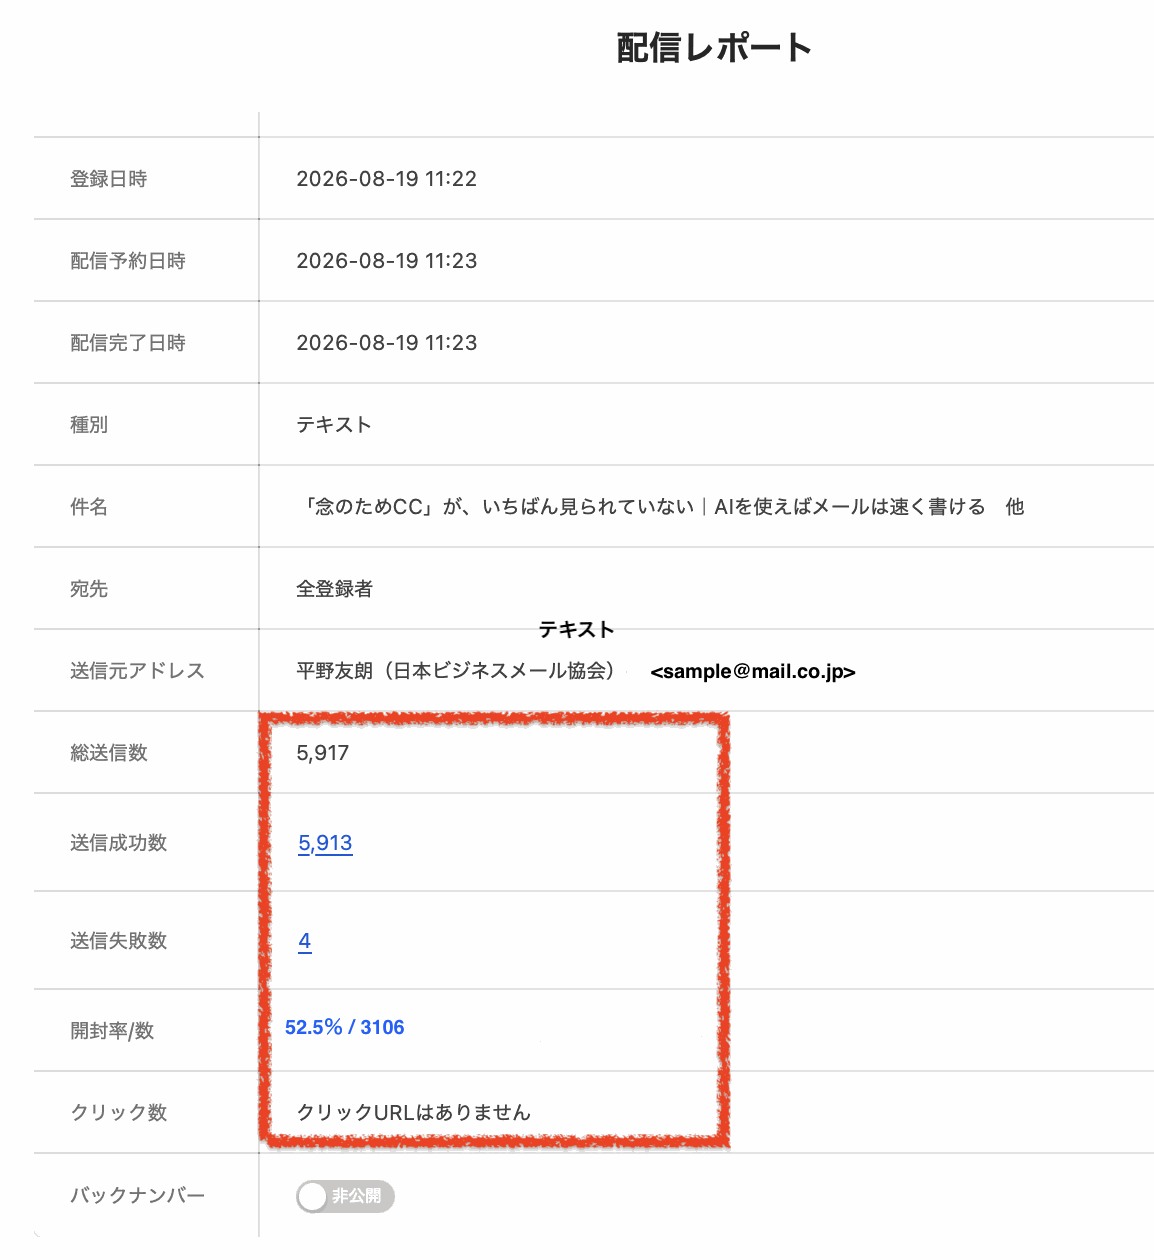Click the バックナンバー row label
Viewport: 1154px width, 1260px height.
coord(137,1195)
